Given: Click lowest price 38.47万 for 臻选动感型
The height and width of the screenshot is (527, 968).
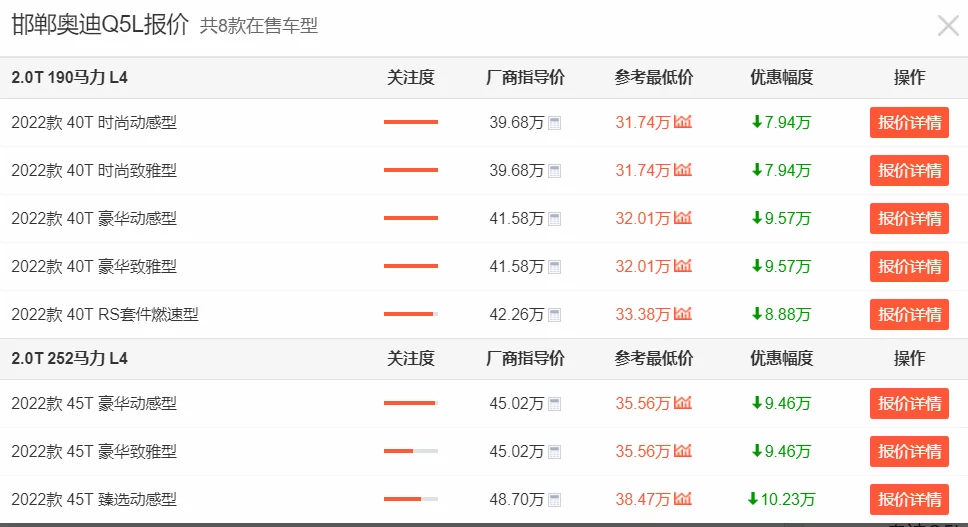Looking at the screenshot, I should 643,500.
